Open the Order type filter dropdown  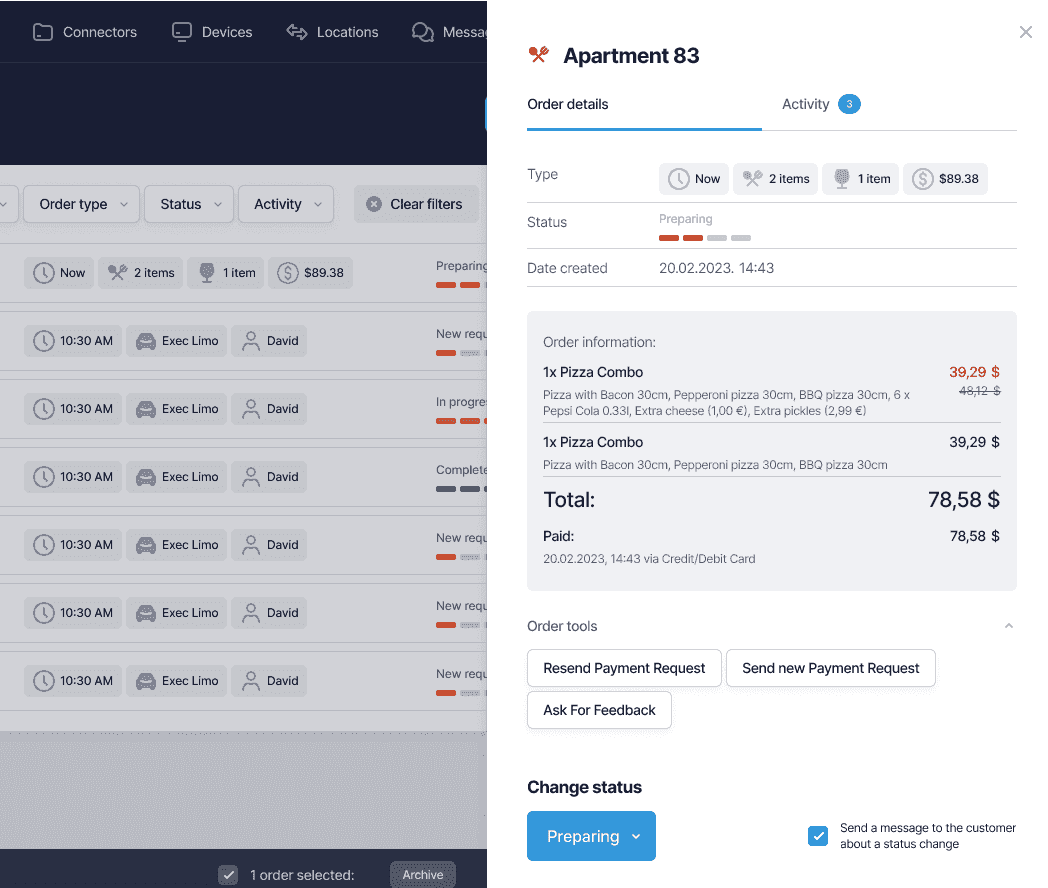[x=83, y=204]
